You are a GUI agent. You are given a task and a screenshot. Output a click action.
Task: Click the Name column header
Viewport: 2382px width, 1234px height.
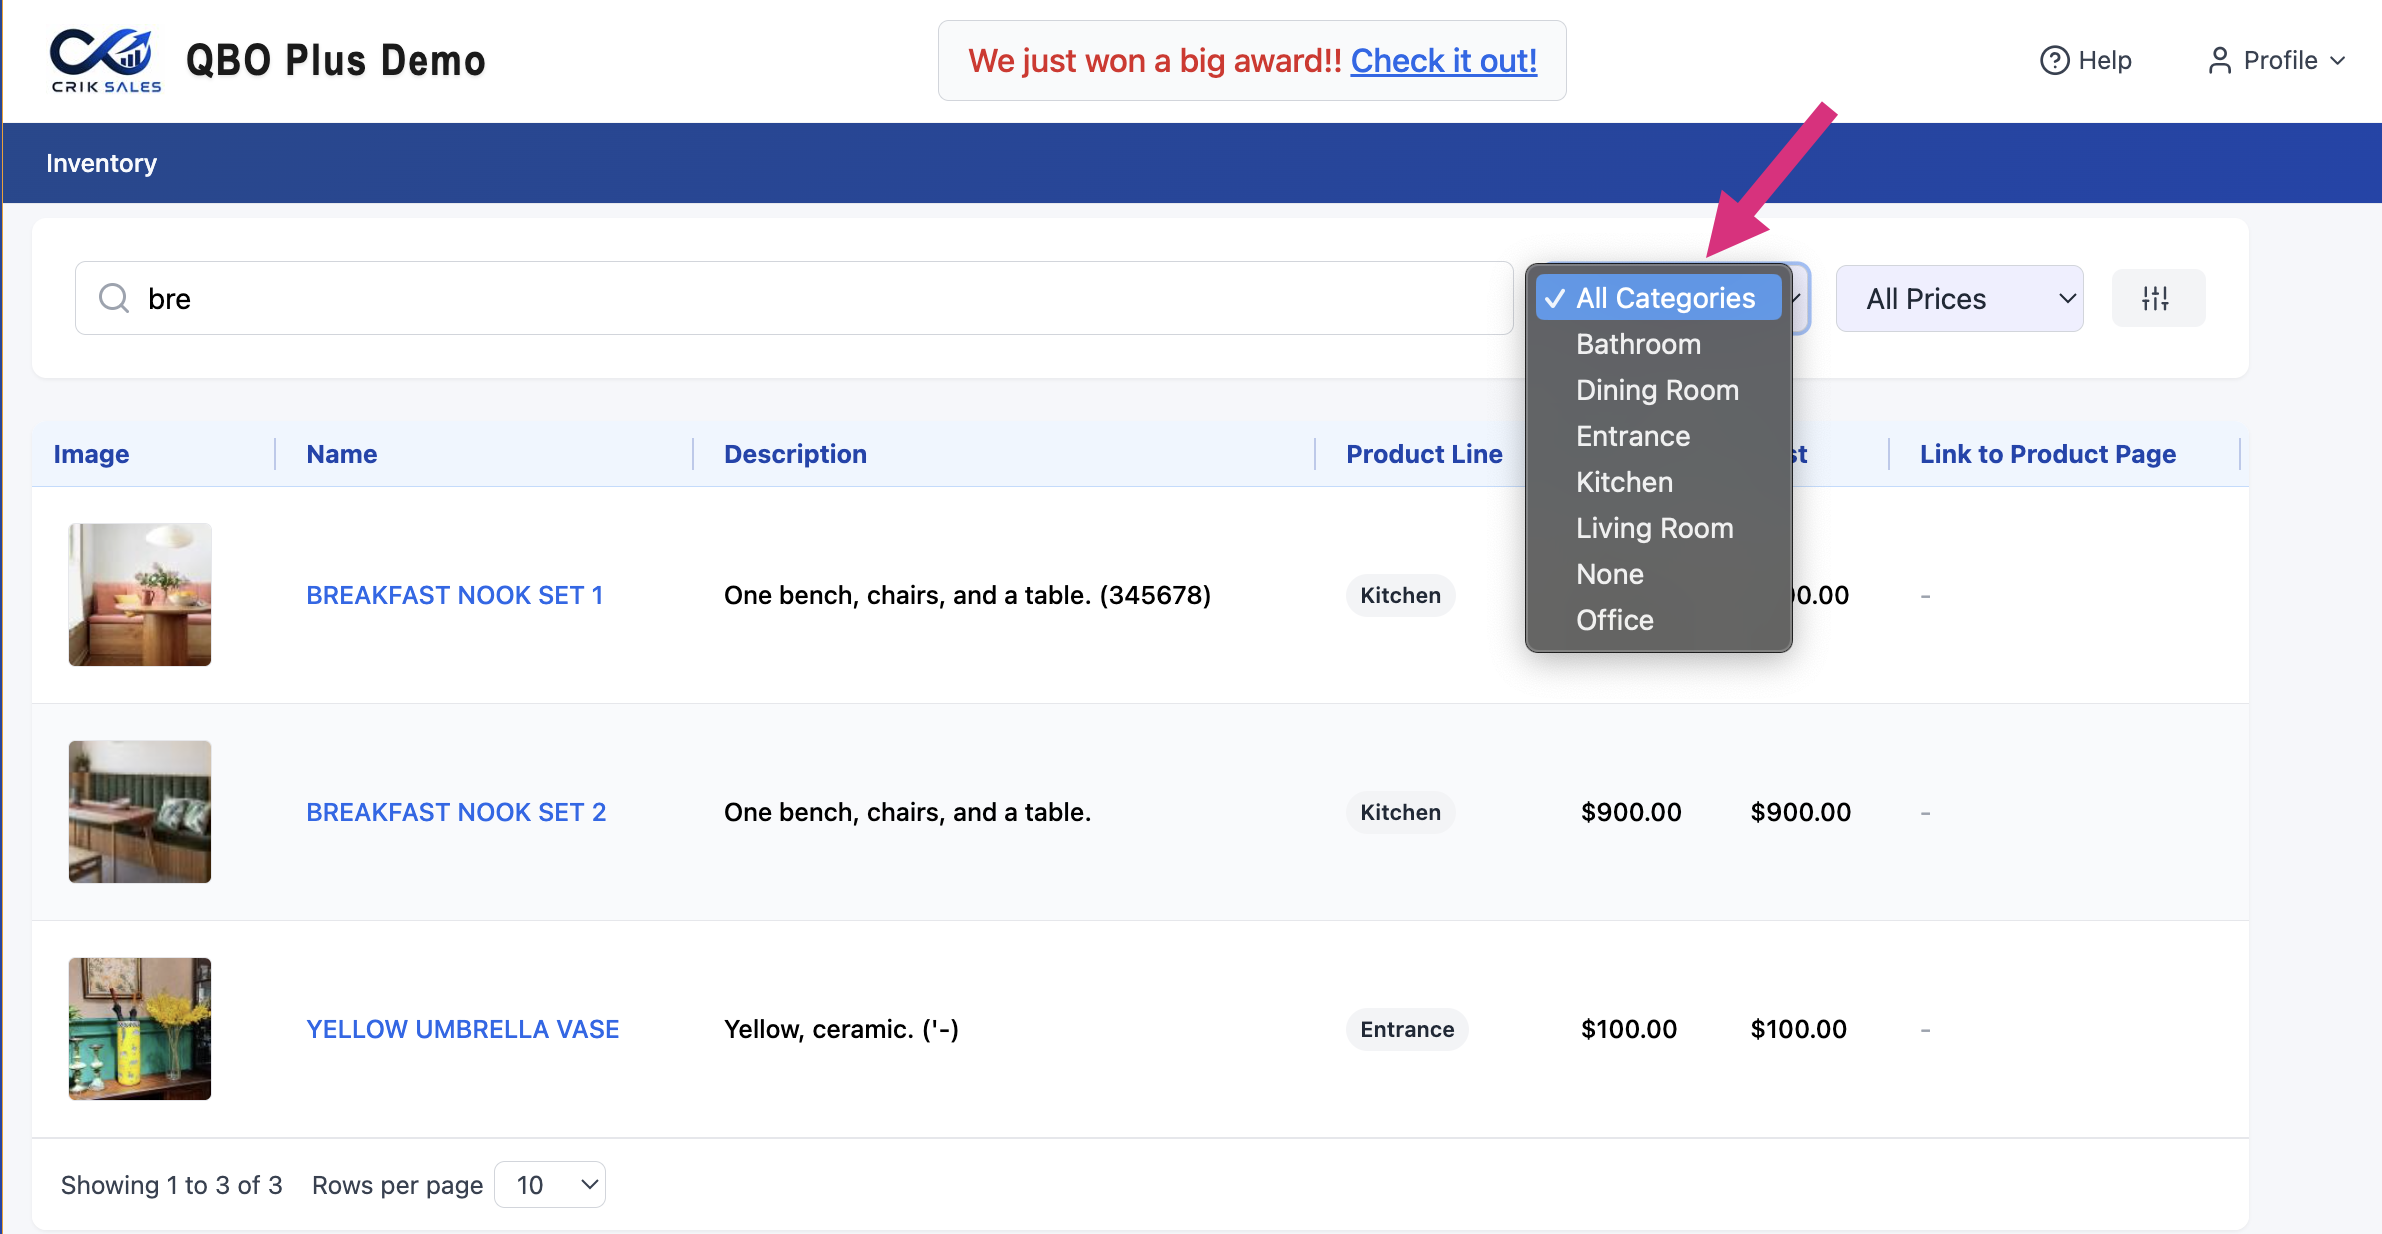tap(342, 454)
